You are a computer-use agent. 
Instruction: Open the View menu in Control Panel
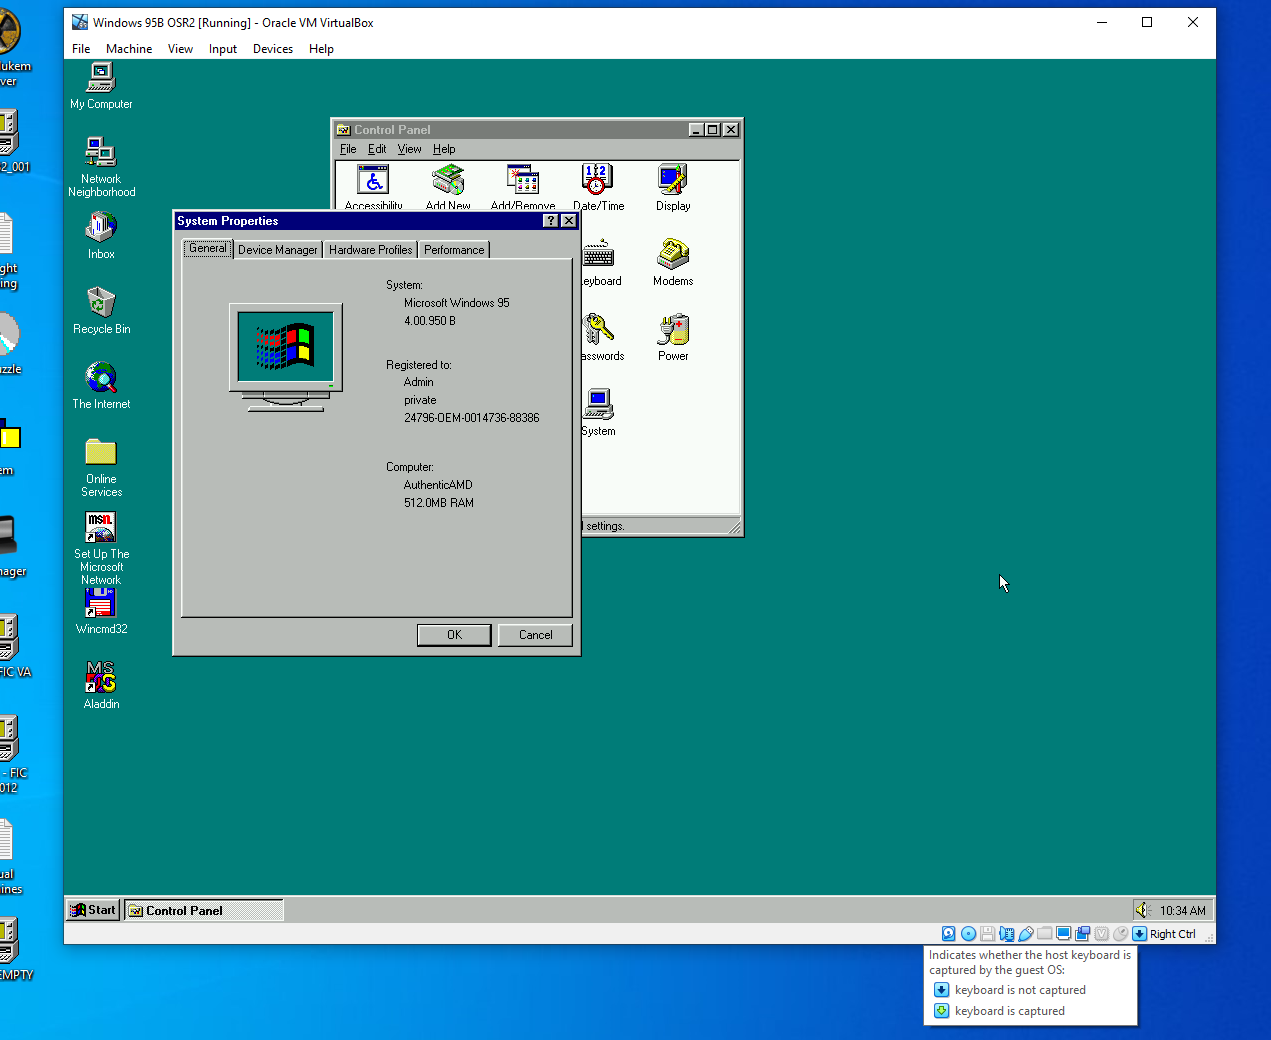pyautogui.click(x=409, y=148)
